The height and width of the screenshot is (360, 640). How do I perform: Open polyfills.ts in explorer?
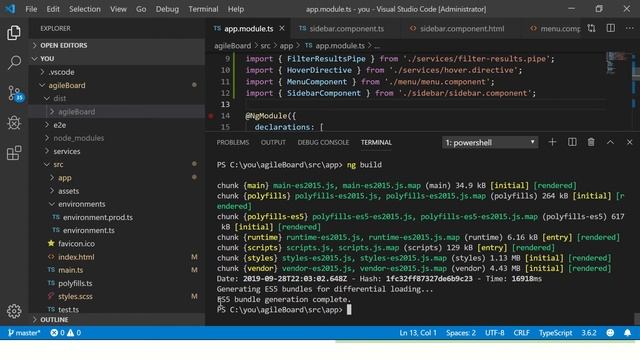[x=75, y=283]
